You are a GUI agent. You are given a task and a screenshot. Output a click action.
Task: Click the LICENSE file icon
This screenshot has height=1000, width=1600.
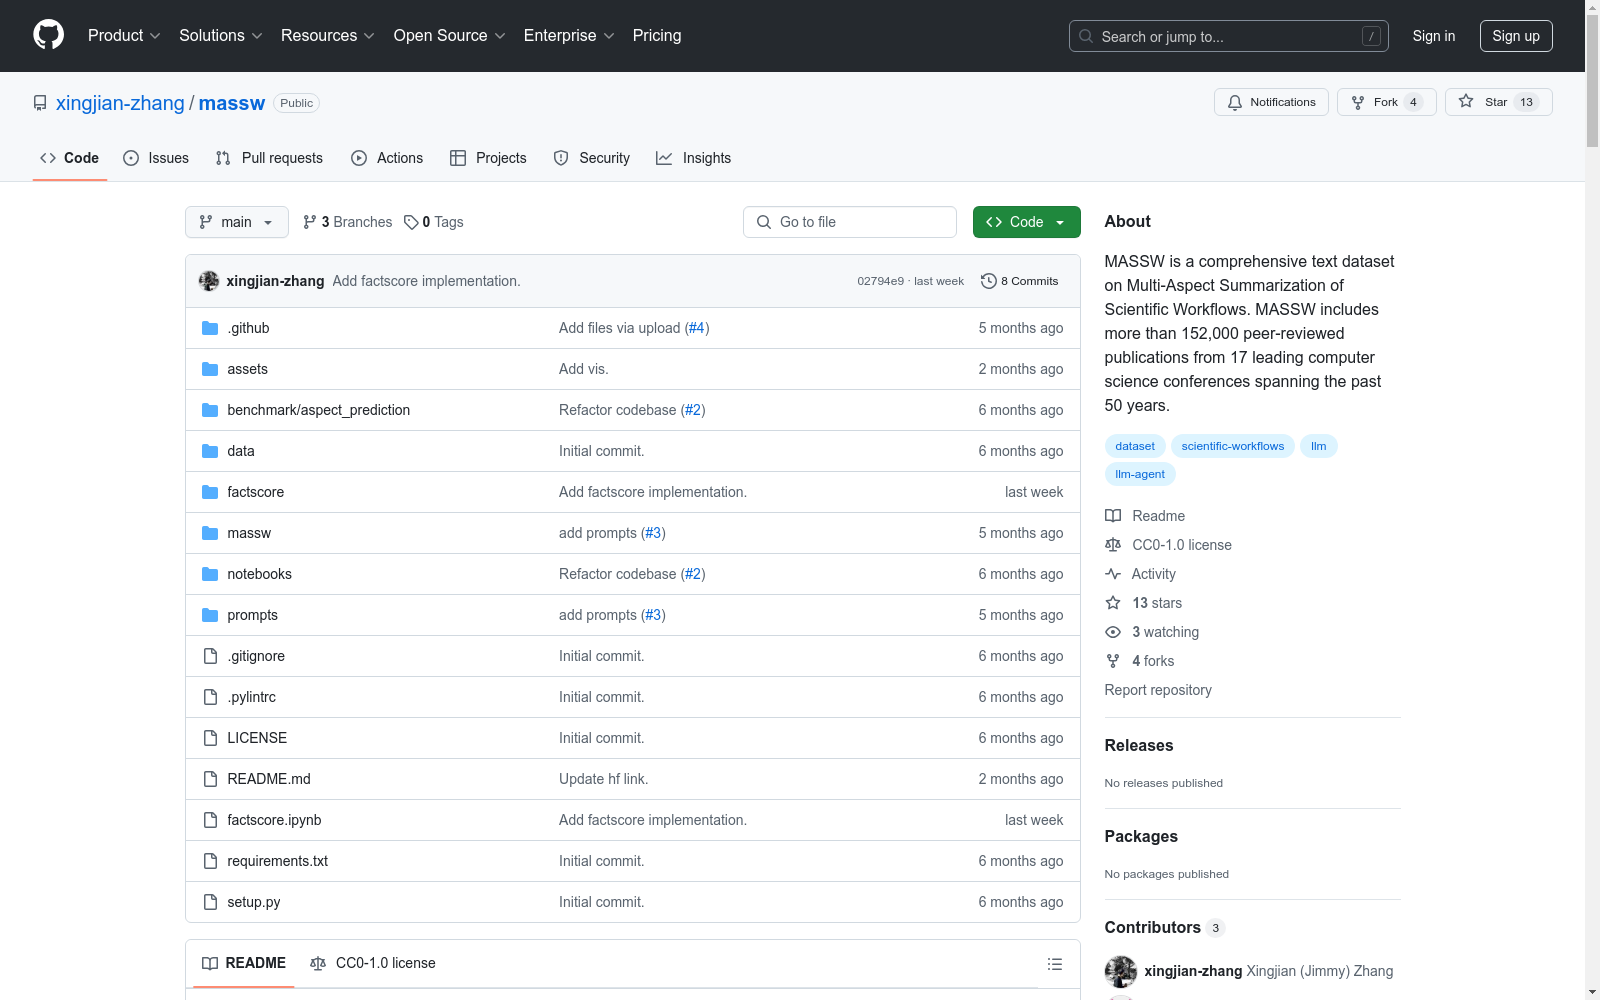tap(210, 738)
